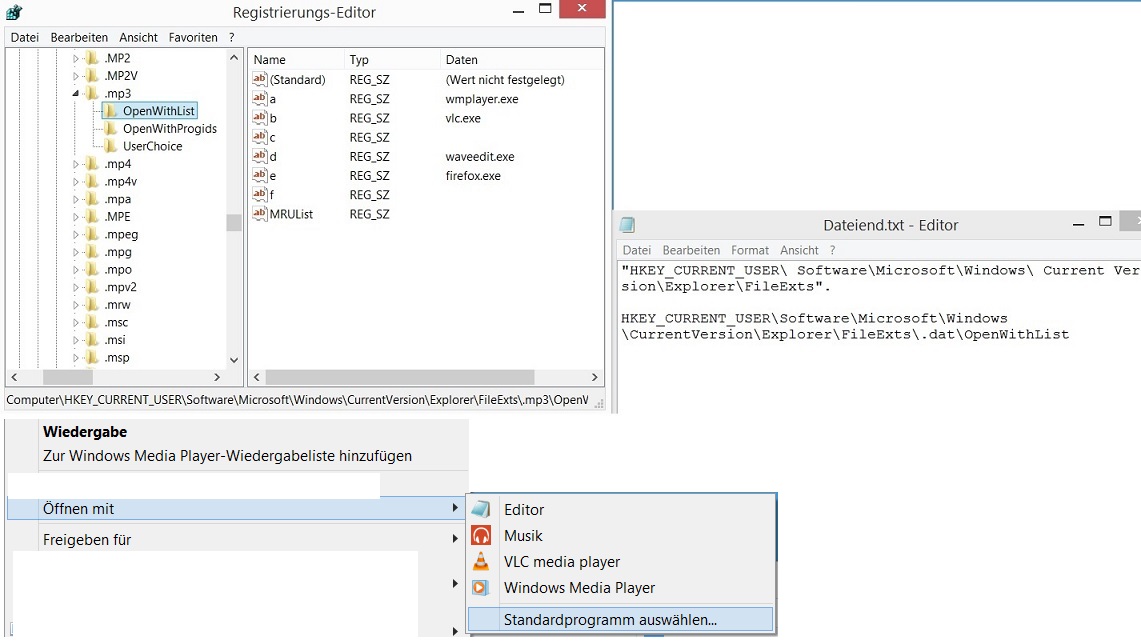Expand the .MPE tree node

pos(76,217)
